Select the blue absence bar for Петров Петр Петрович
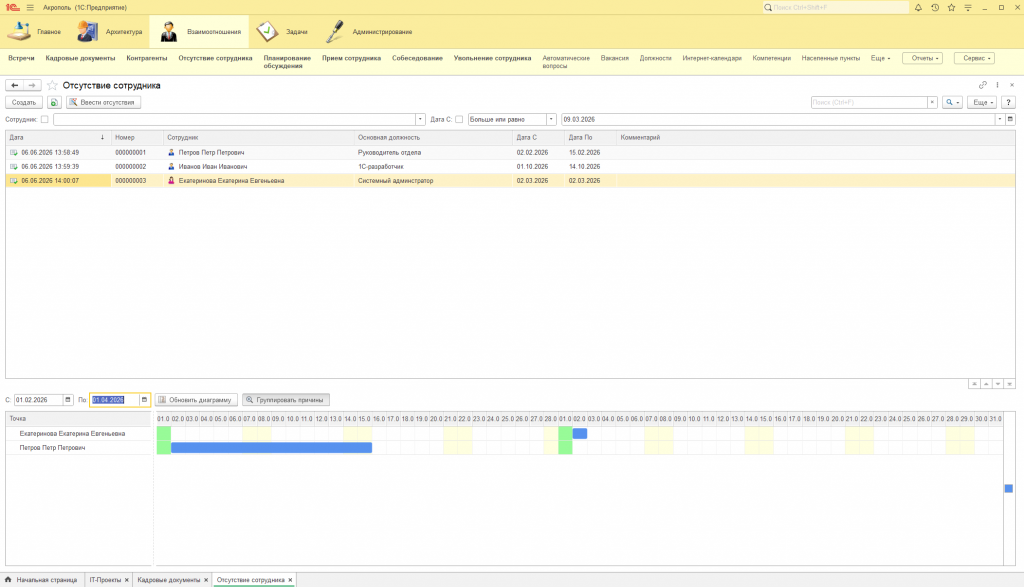 (271, 447)
